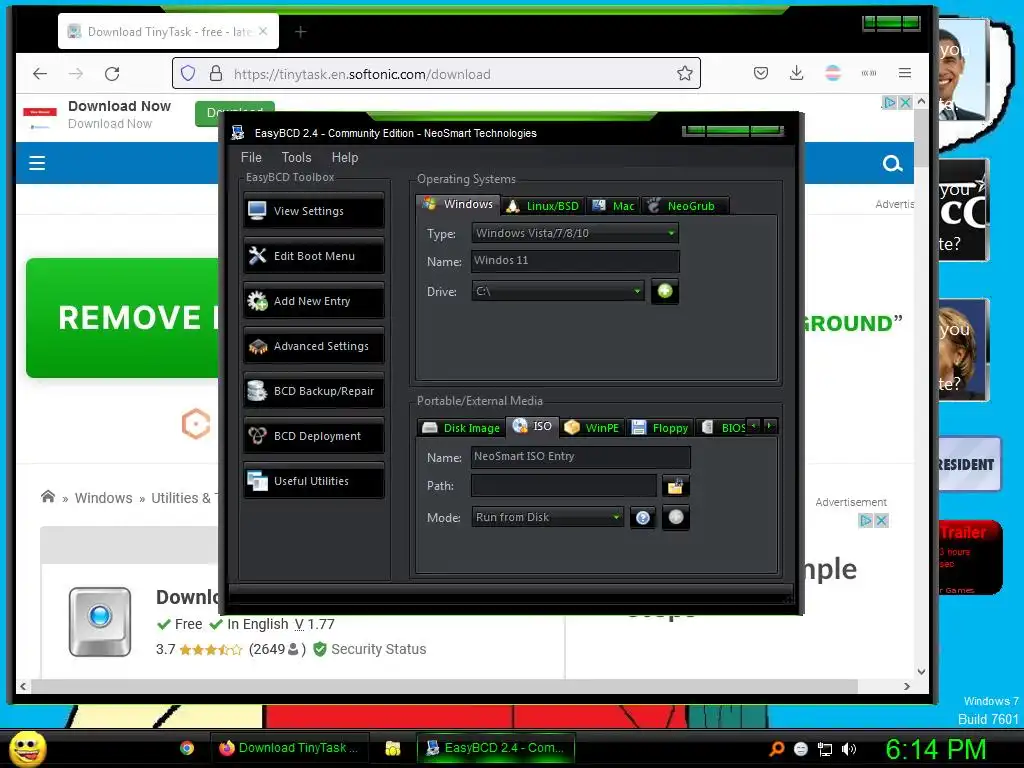Expand Drive dropdown showing C:\
Screen dimensions: 1024x768
558,291
